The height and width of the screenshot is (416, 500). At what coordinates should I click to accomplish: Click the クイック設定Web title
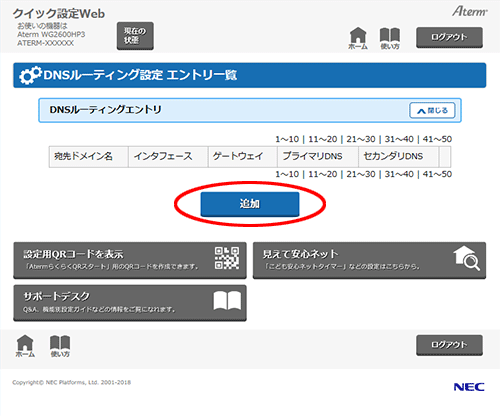(59, 14)
